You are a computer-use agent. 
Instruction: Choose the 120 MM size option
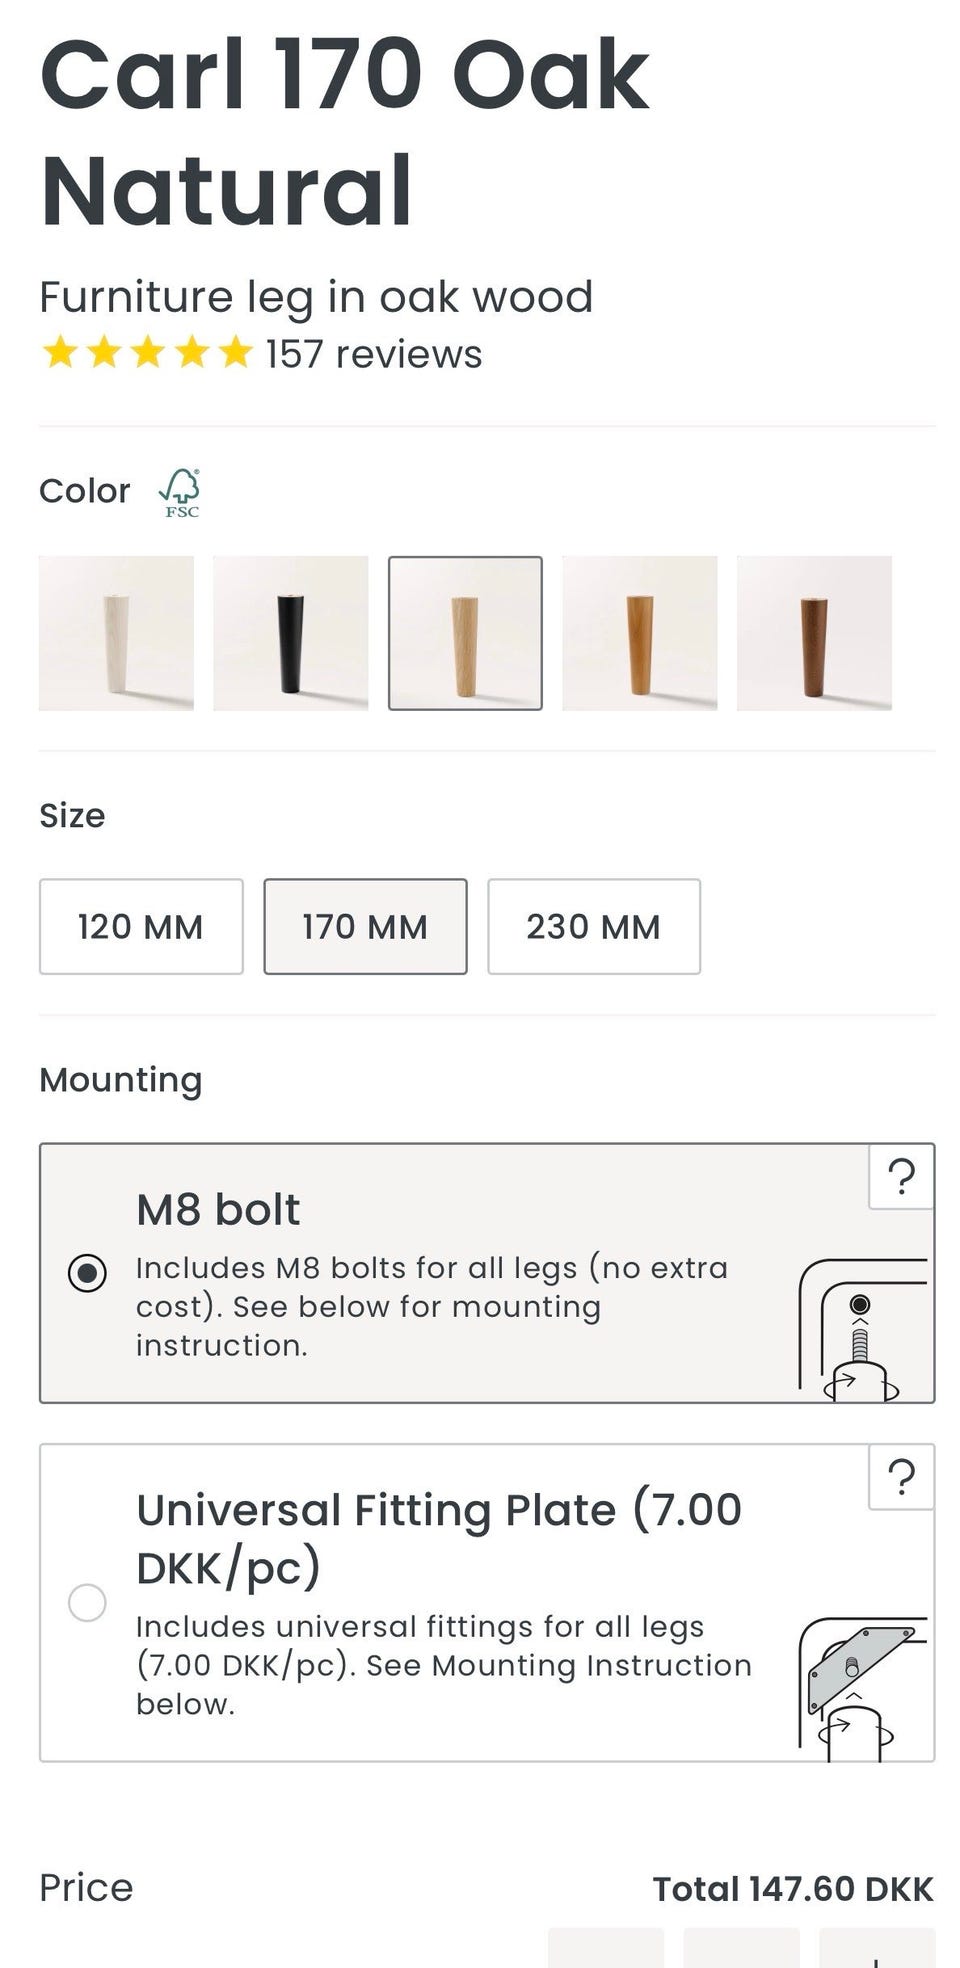141,926
